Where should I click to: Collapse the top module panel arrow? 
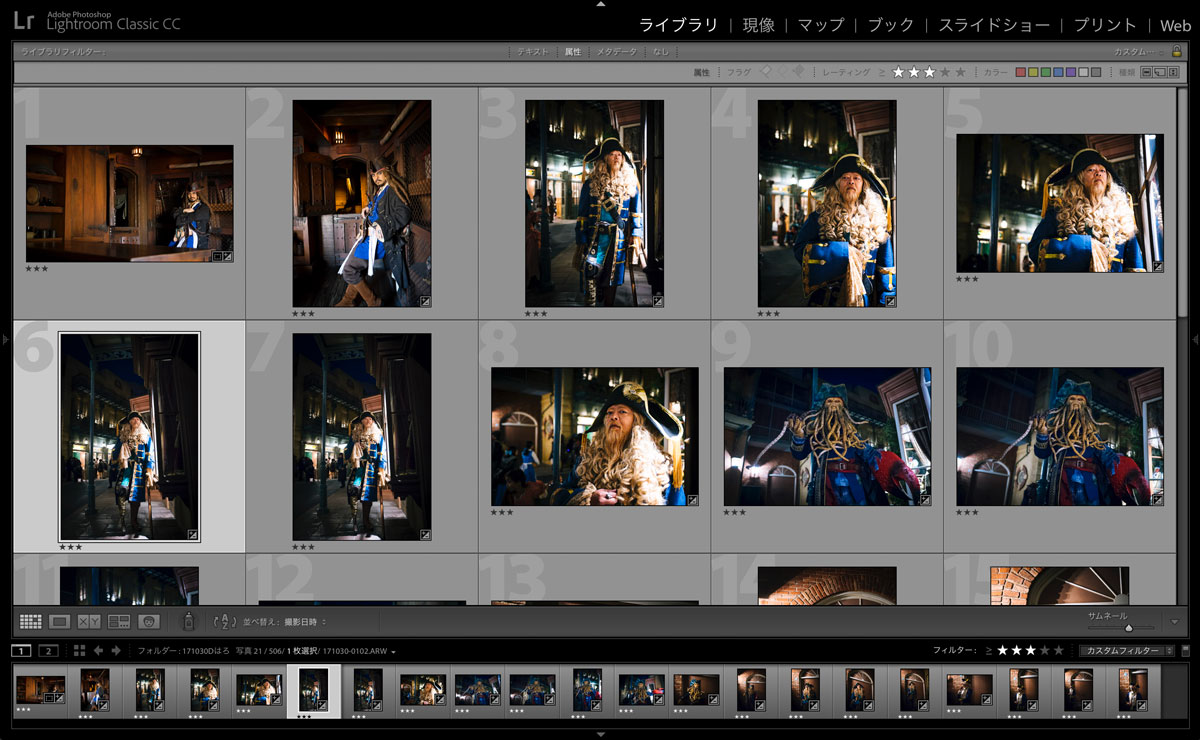[x=600, y=4]
